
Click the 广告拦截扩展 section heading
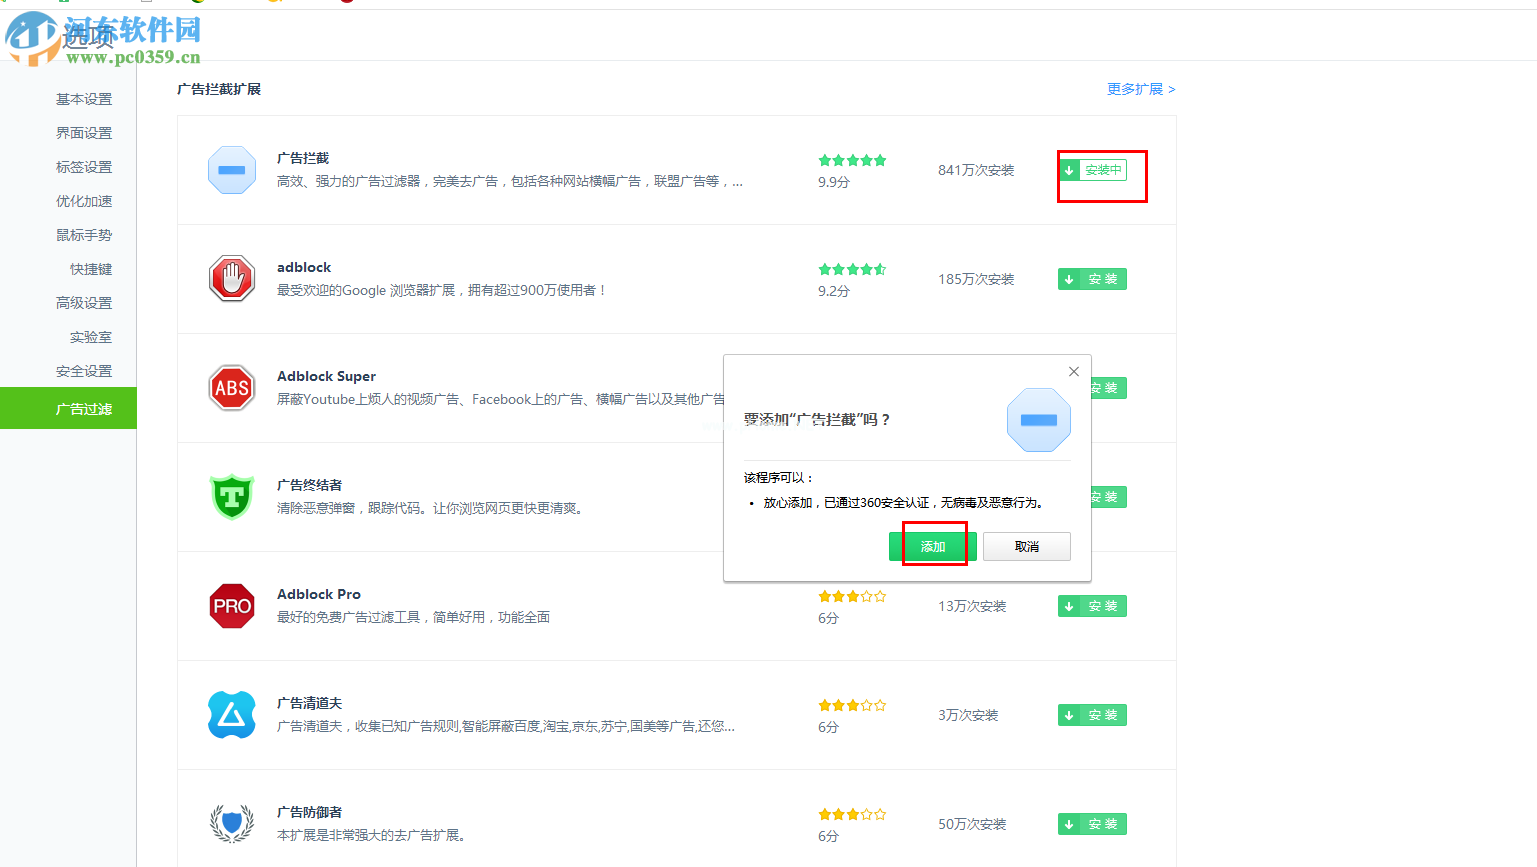tap(219, 89)
